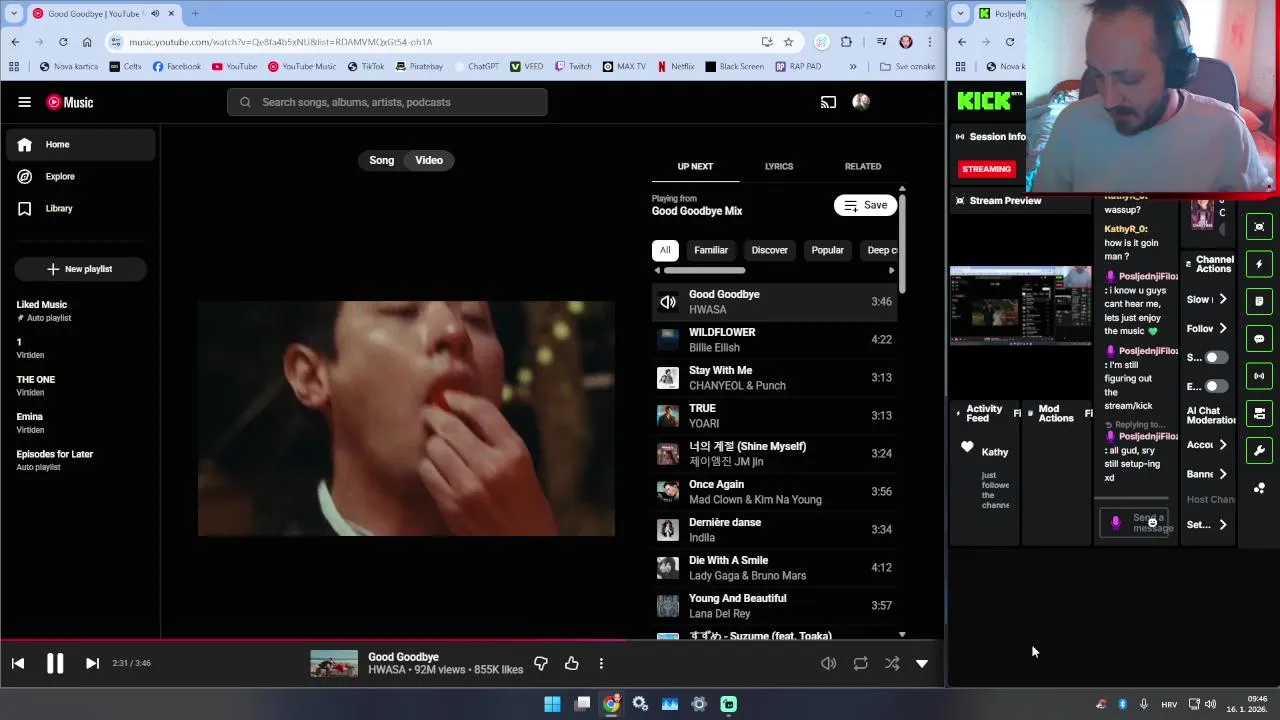Image resolution: width=1280 pixels, height=720 pixels.
Task: Select the Familiar filter chip
Action: (711, 250)
